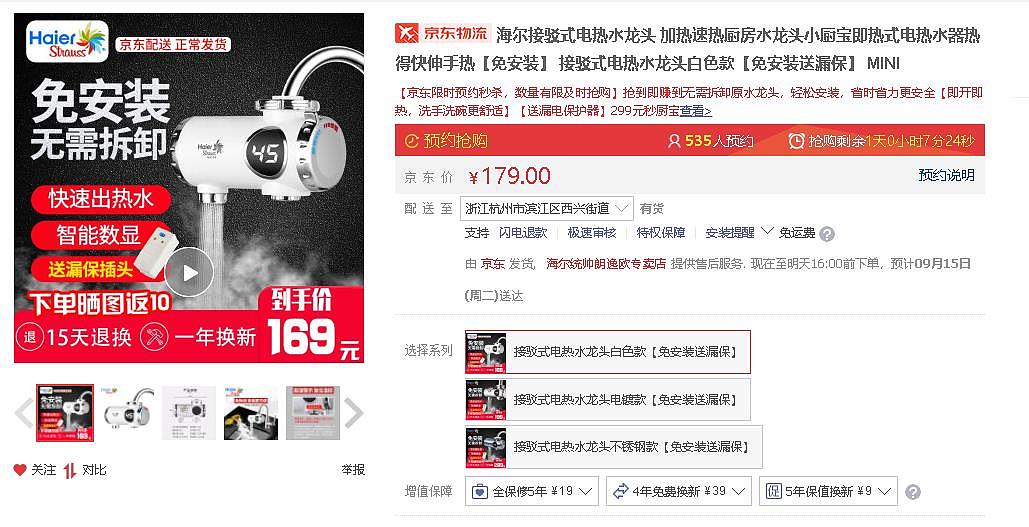1029x527 pixels.
Task: Click the 增值保障 help question icon
Action: [x=913, y=492]
